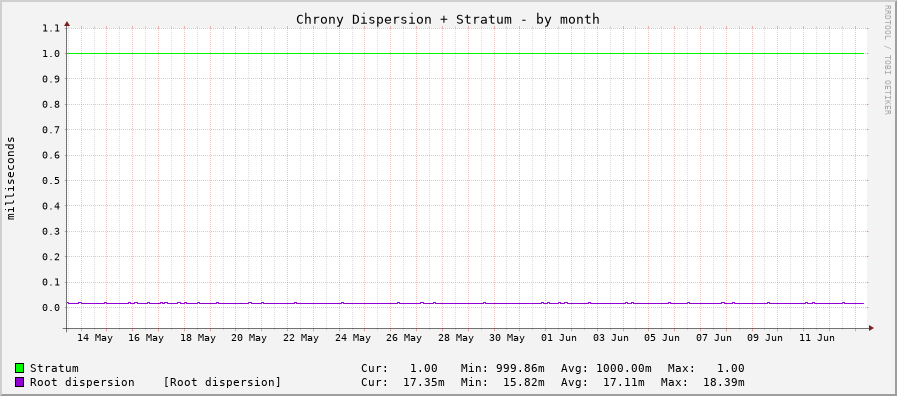Click the '07 Jun' x-axis date label
The width and height of the screenshot is (897, 396).
[x=714, y=338]
